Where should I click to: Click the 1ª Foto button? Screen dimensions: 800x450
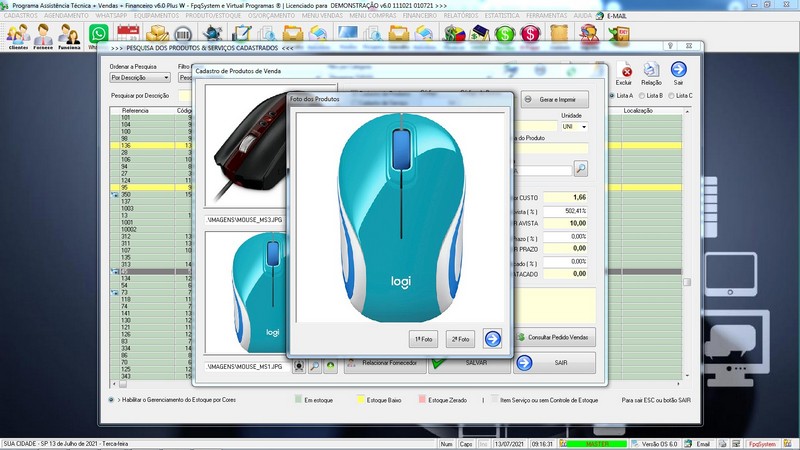pos(423,339)
